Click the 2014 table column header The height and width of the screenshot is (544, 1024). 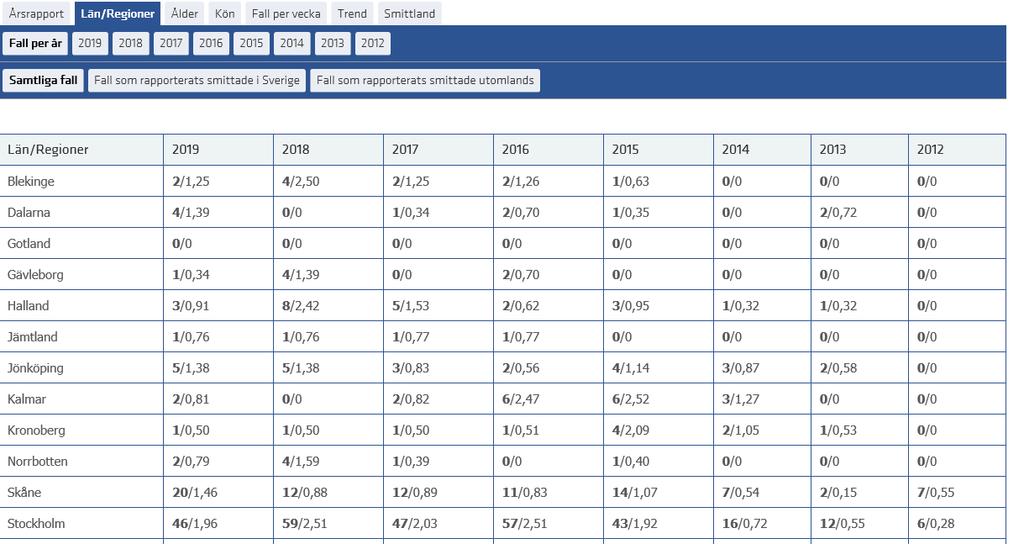(762, 150)
